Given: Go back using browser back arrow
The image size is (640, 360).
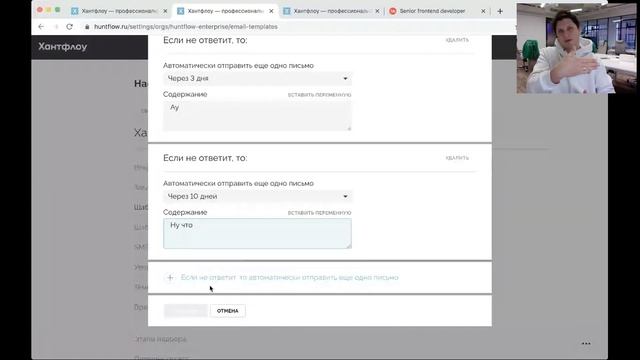Looking at the screenshot, I should pos(41,27).
